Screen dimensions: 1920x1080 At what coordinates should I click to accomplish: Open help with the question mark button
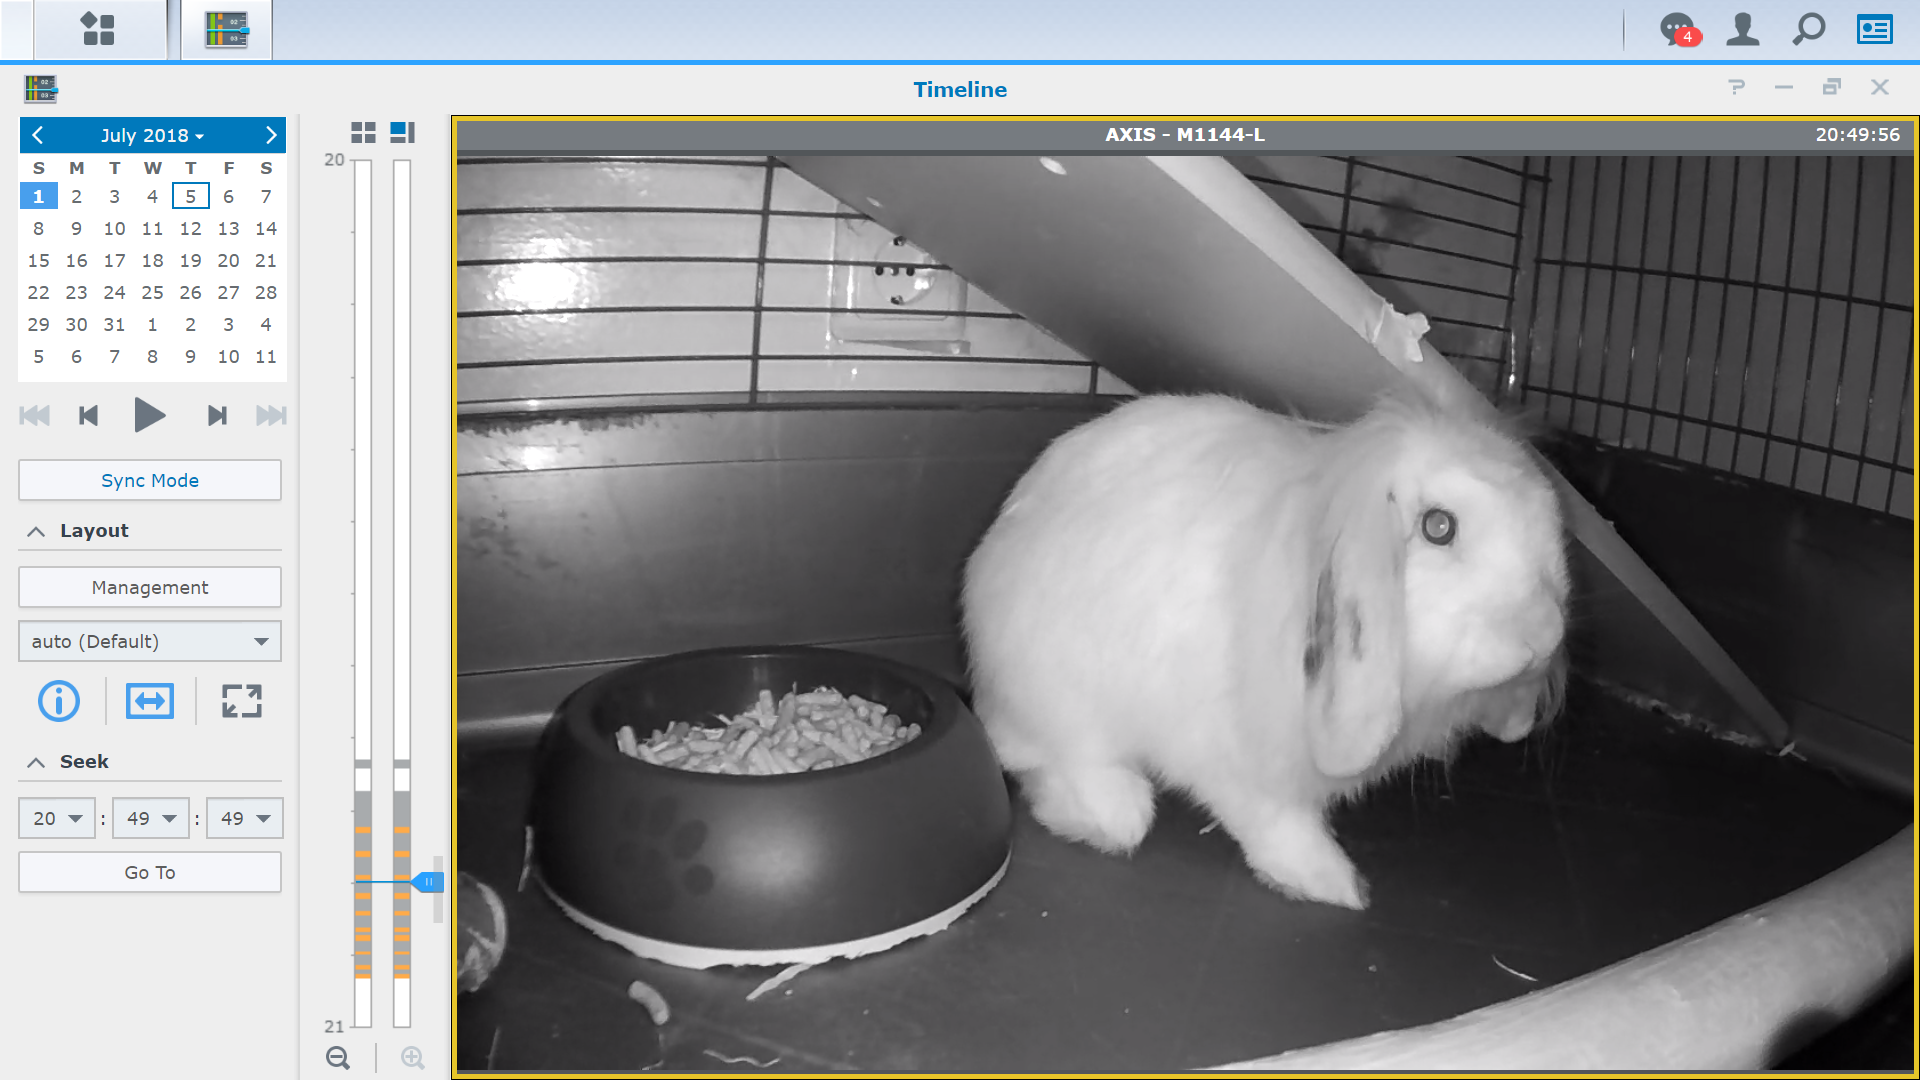[x=1737, y=87]
